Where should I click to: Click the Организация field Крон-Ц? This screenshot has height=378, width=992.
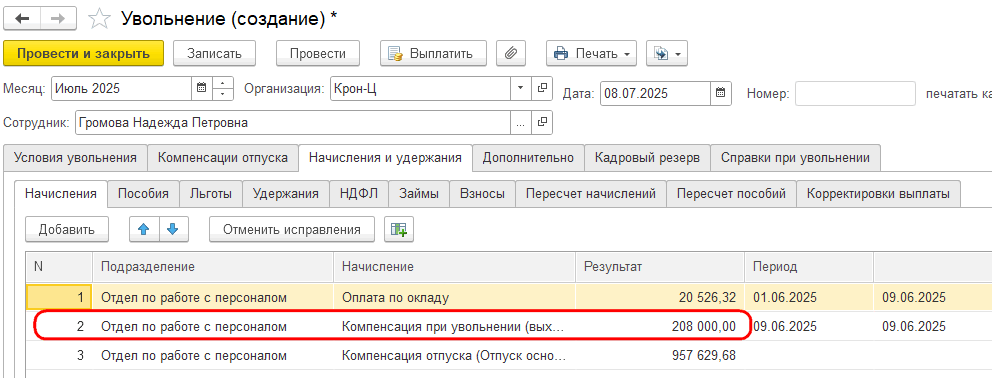(x=421, y=88)
